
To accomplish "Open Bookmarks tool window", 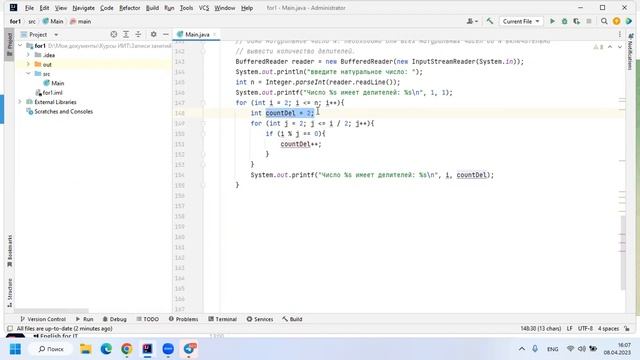I will 10,251.
